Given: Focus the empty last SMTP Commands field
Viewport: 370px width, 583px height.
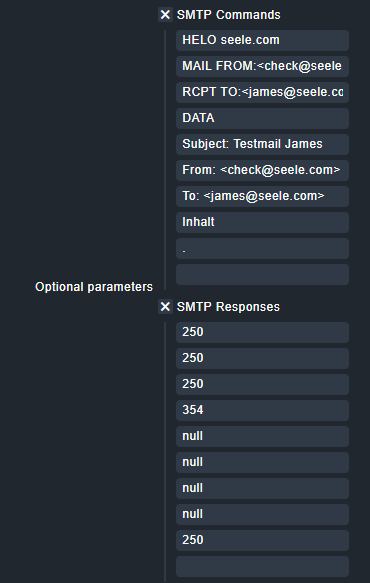Looking at the screenshot, I should tap(262, 274).
